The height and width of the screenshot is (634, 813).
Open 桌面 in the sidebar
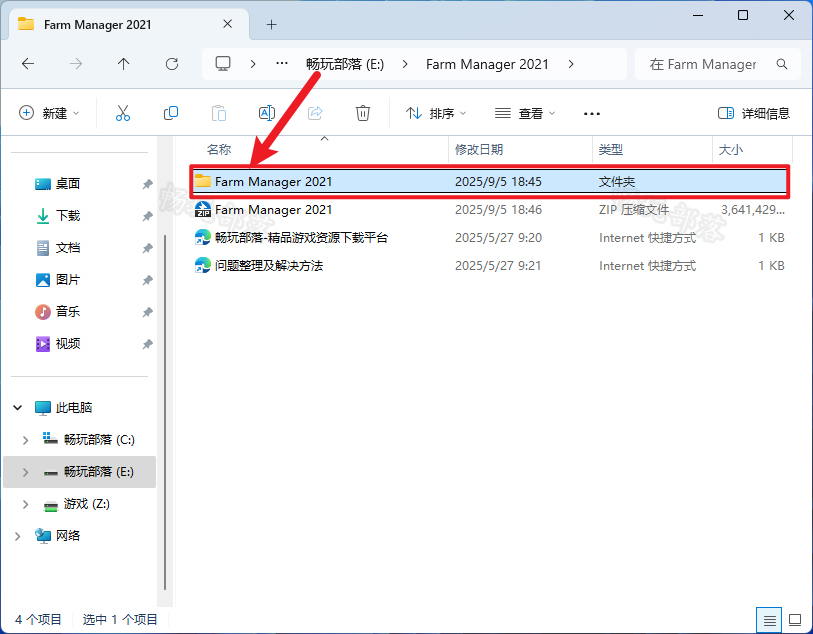[x=68, y=184]
